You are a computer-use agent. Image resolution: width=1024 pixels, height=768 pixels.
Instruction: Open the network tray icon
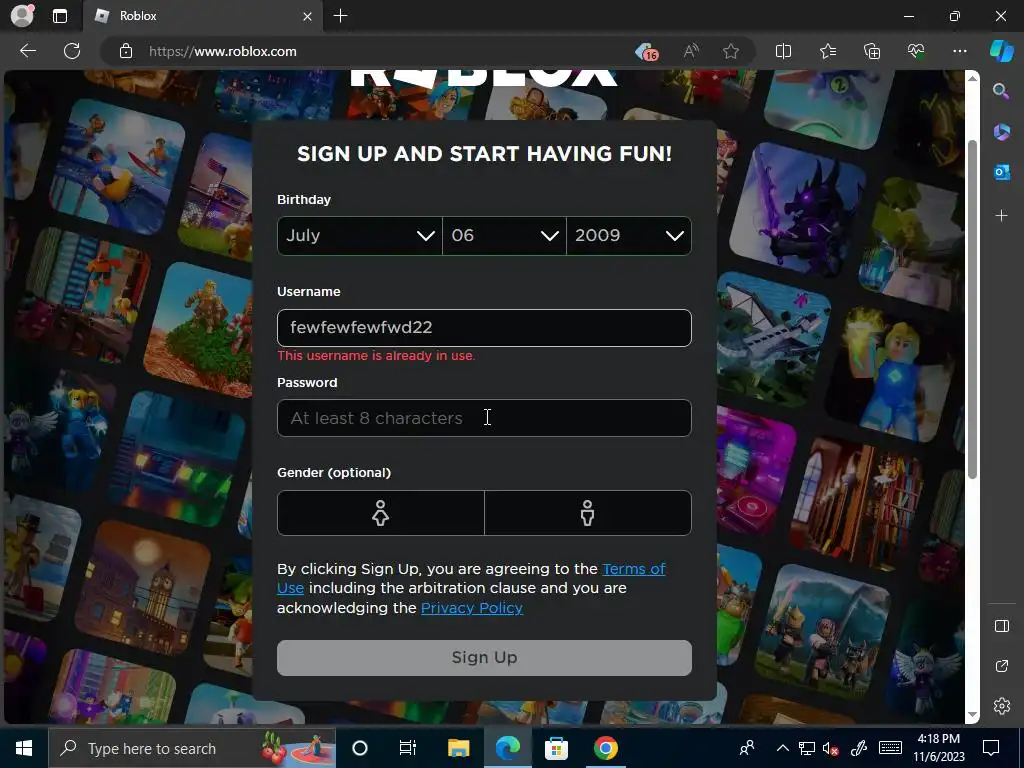click(807, 748)
